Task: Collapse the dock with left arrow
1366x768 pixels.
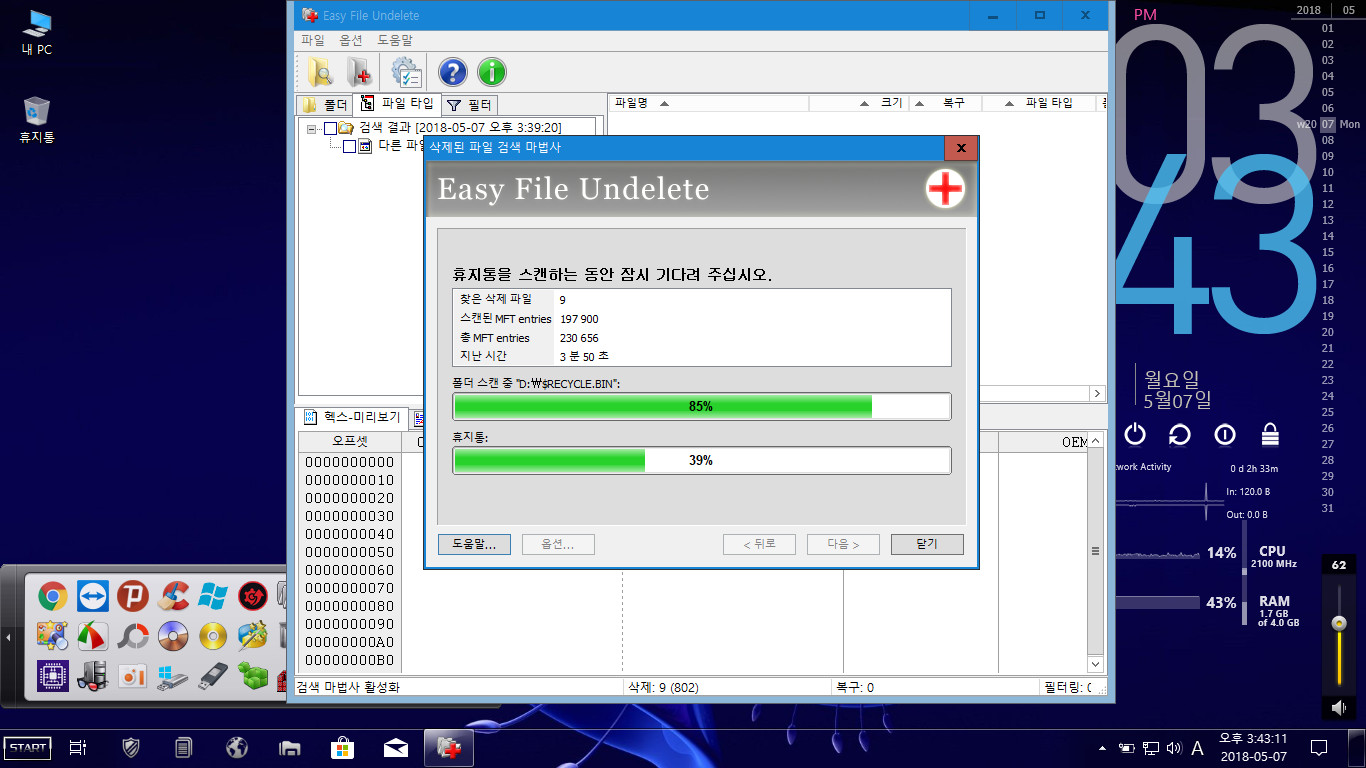Action: tap(9, 637)
